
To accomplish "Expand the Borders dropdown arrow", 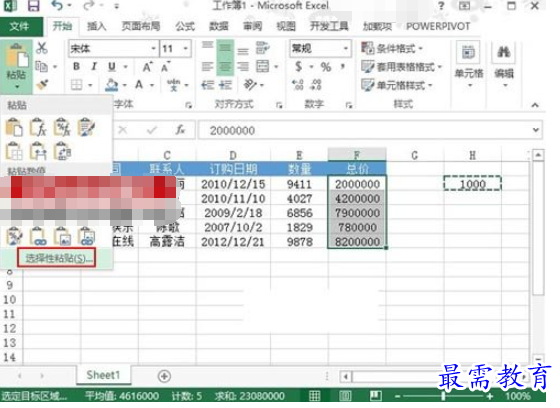I will [x=90, y=85].
